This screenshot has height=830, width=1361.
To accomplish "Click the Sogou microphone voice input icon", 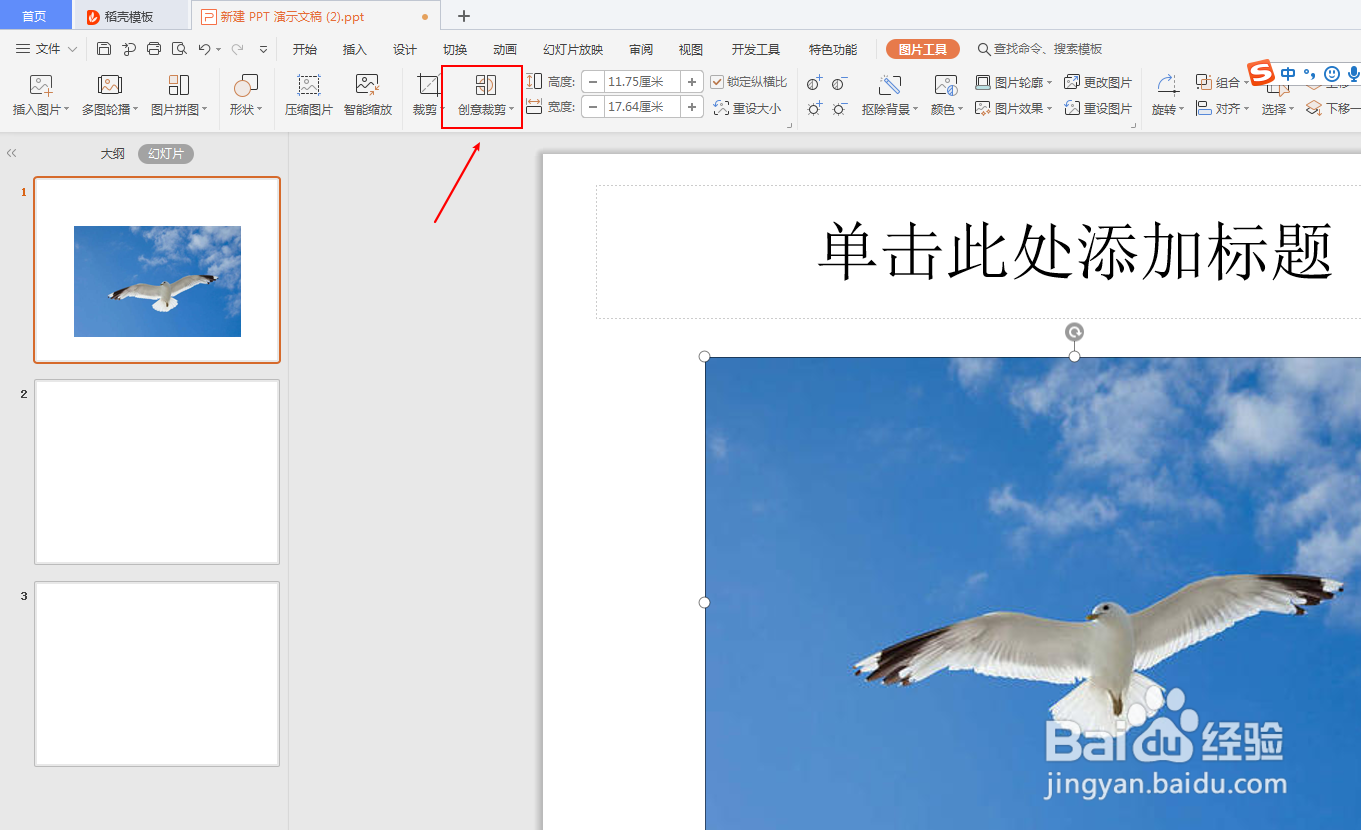I will 1354,74.
